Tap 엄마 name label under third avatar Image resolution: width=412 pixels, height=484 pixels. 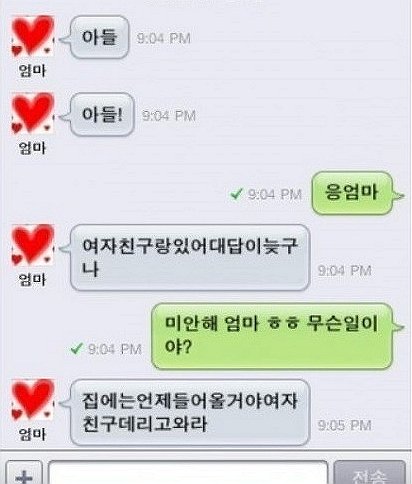point(32,280)
